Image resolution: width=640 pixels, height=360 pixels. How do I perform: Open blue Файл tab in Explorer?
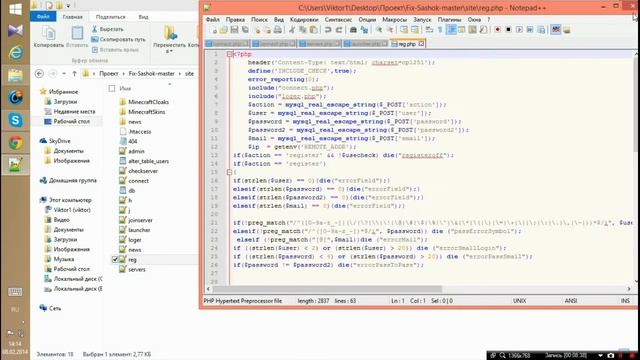pos(43,17)
